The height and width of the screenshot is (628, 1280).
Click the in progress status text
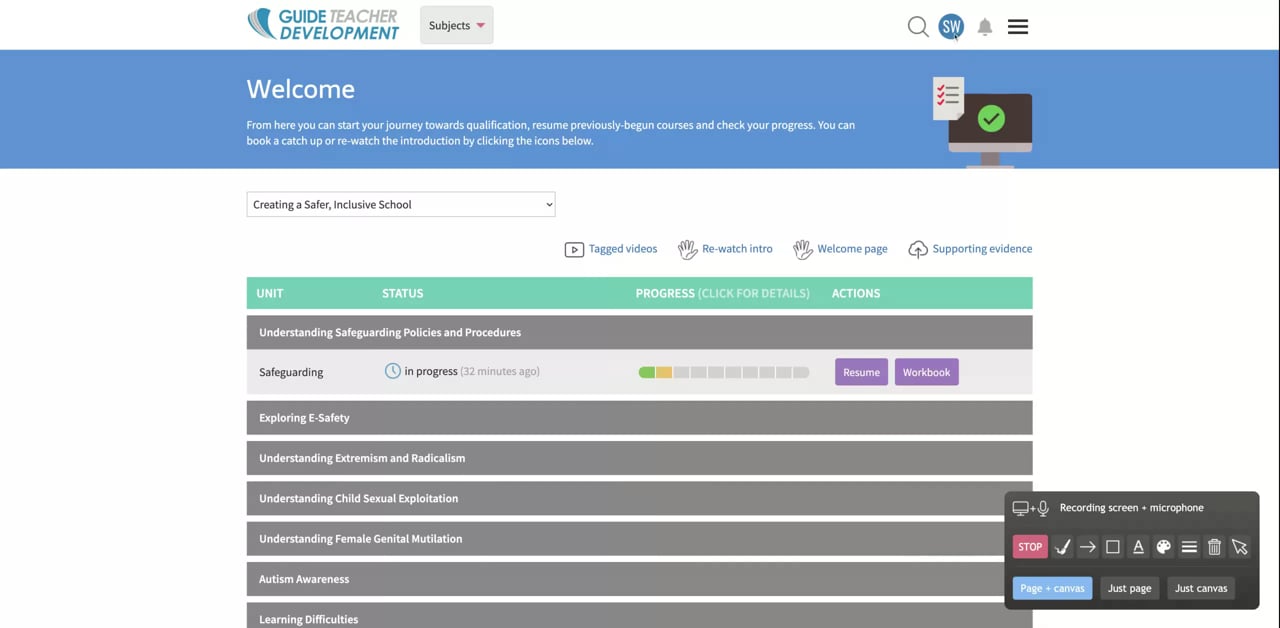(x=431, y=371)
